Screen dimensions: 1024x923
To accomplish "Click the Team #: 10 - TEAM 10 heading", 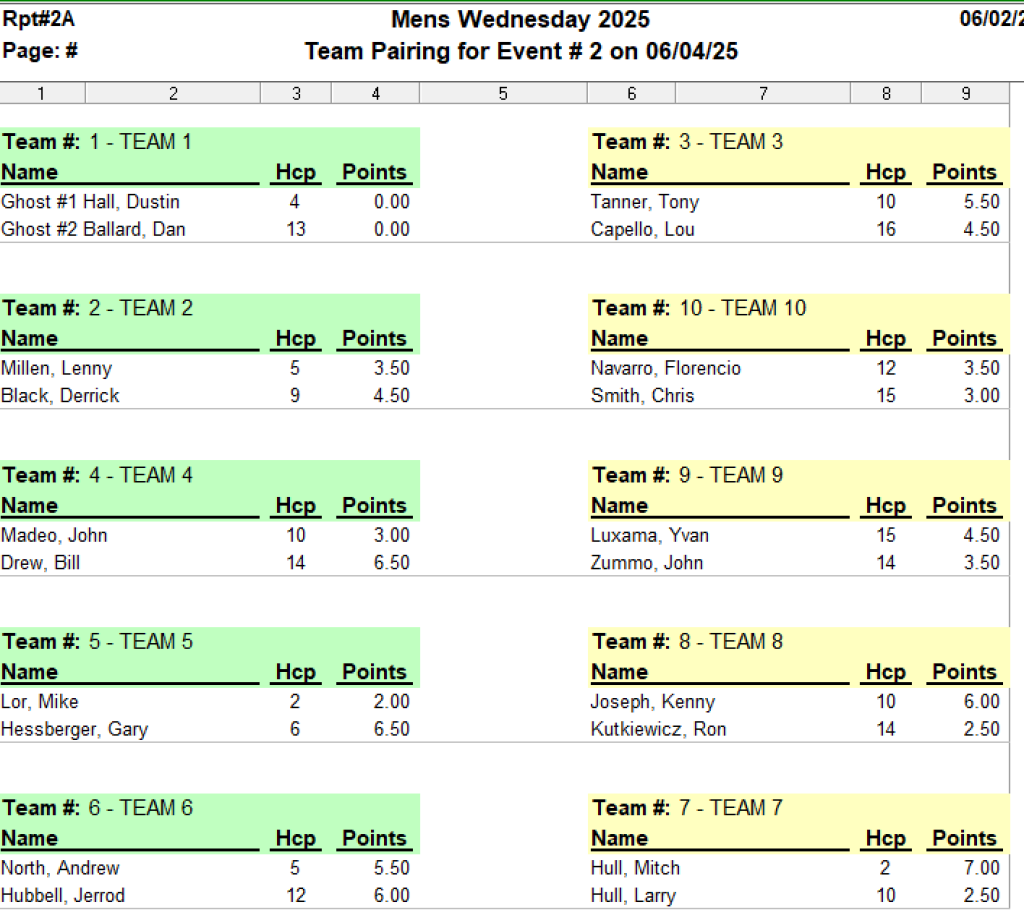I will (699, 308).
